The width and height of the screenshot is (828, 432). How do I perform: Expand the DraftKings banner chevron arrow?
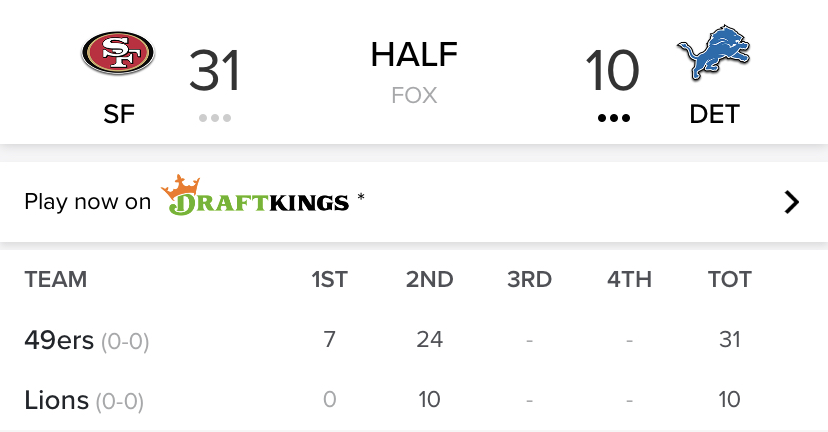point(792,202)
